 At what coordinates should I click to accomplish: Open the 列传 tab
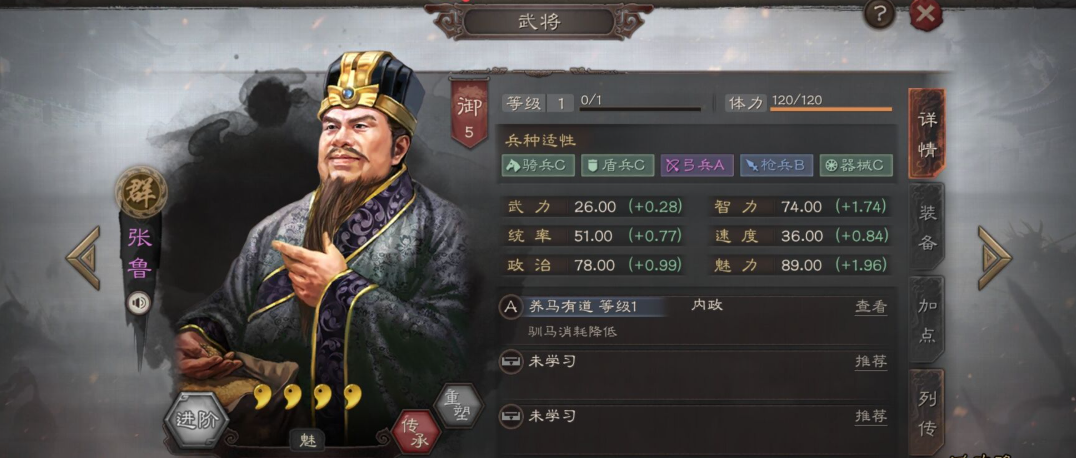click(x=926, y=412)
